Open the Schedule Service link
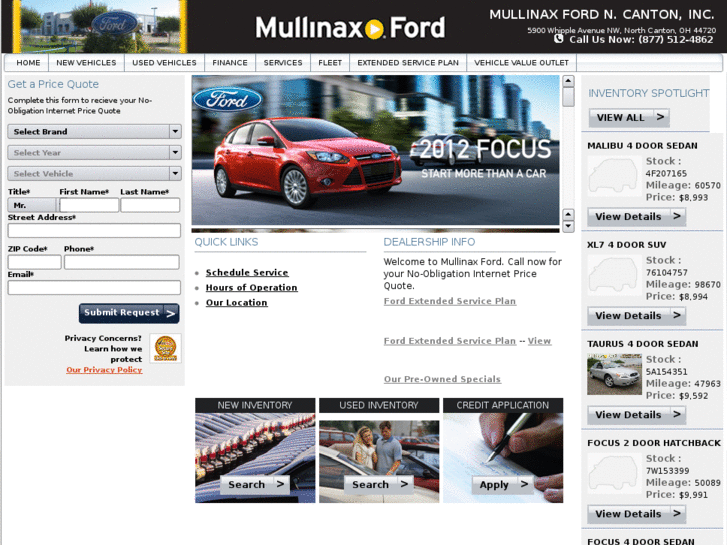Screen dimensions: 727x545 [247, 273]
